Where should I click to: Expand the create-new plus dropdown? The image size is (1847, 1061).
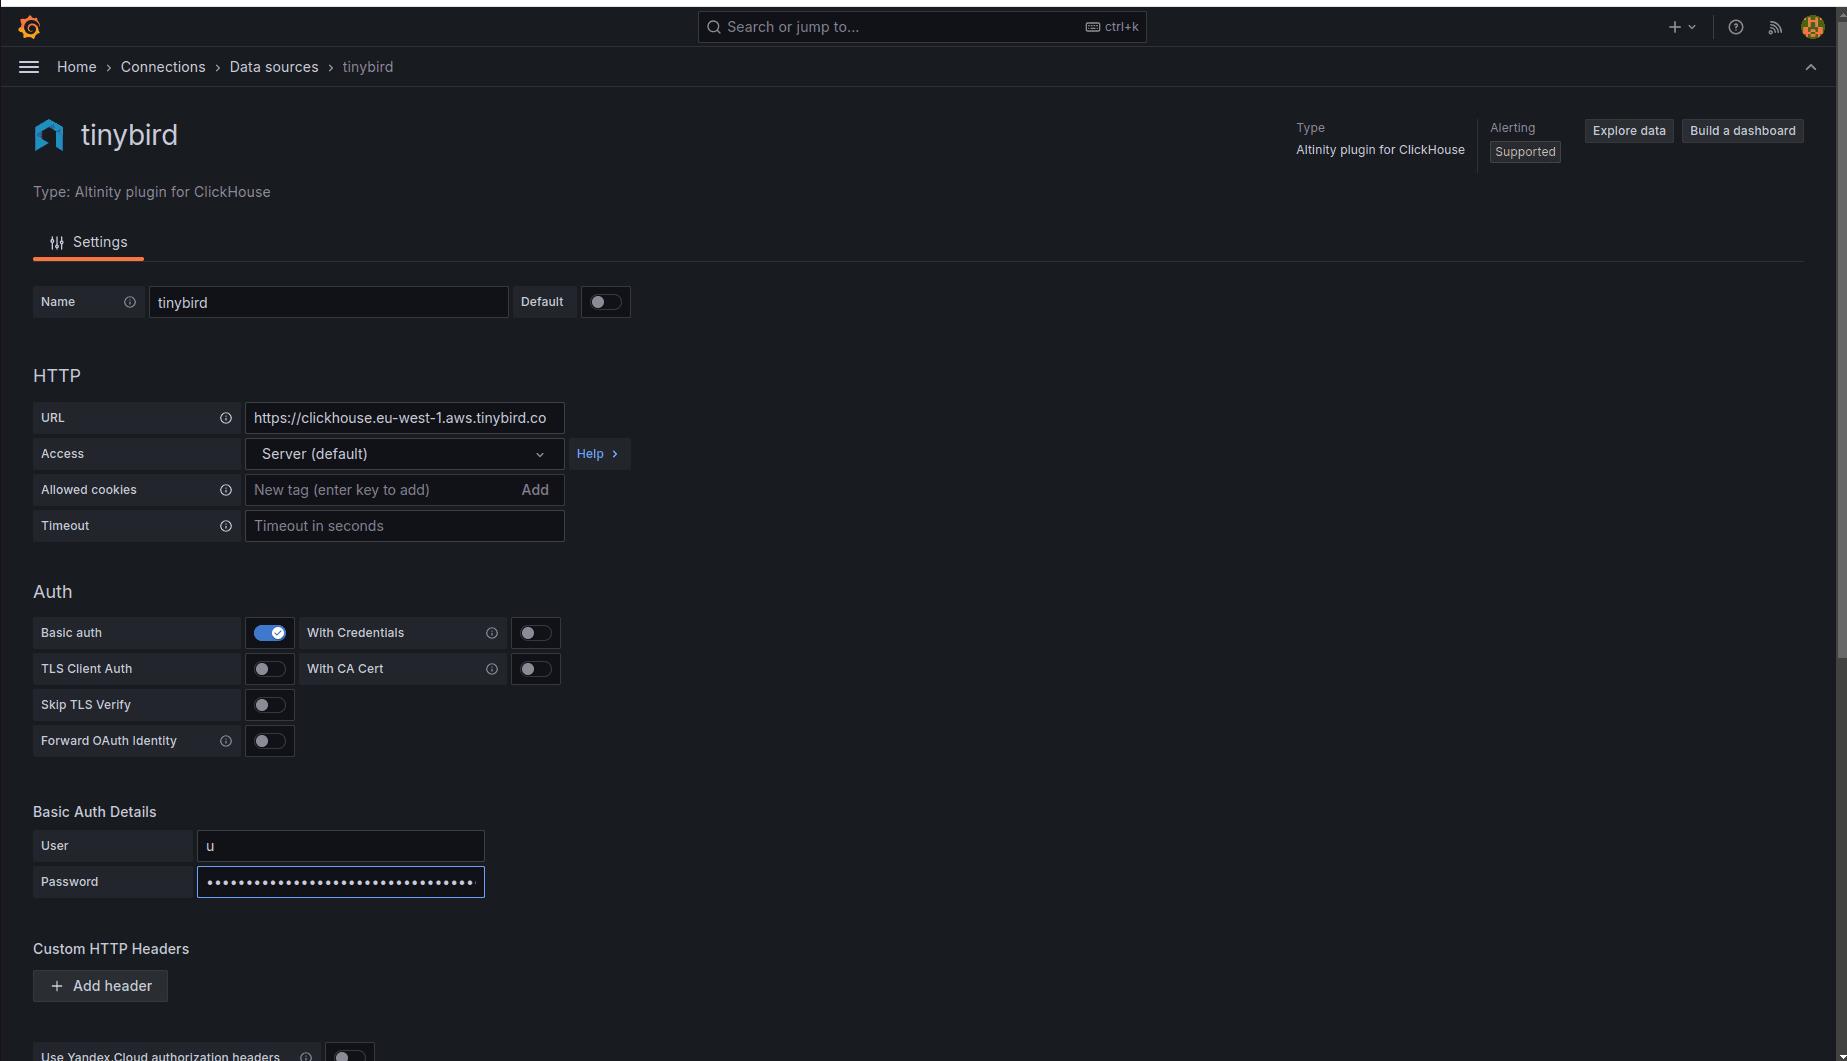coord(1679,27)
